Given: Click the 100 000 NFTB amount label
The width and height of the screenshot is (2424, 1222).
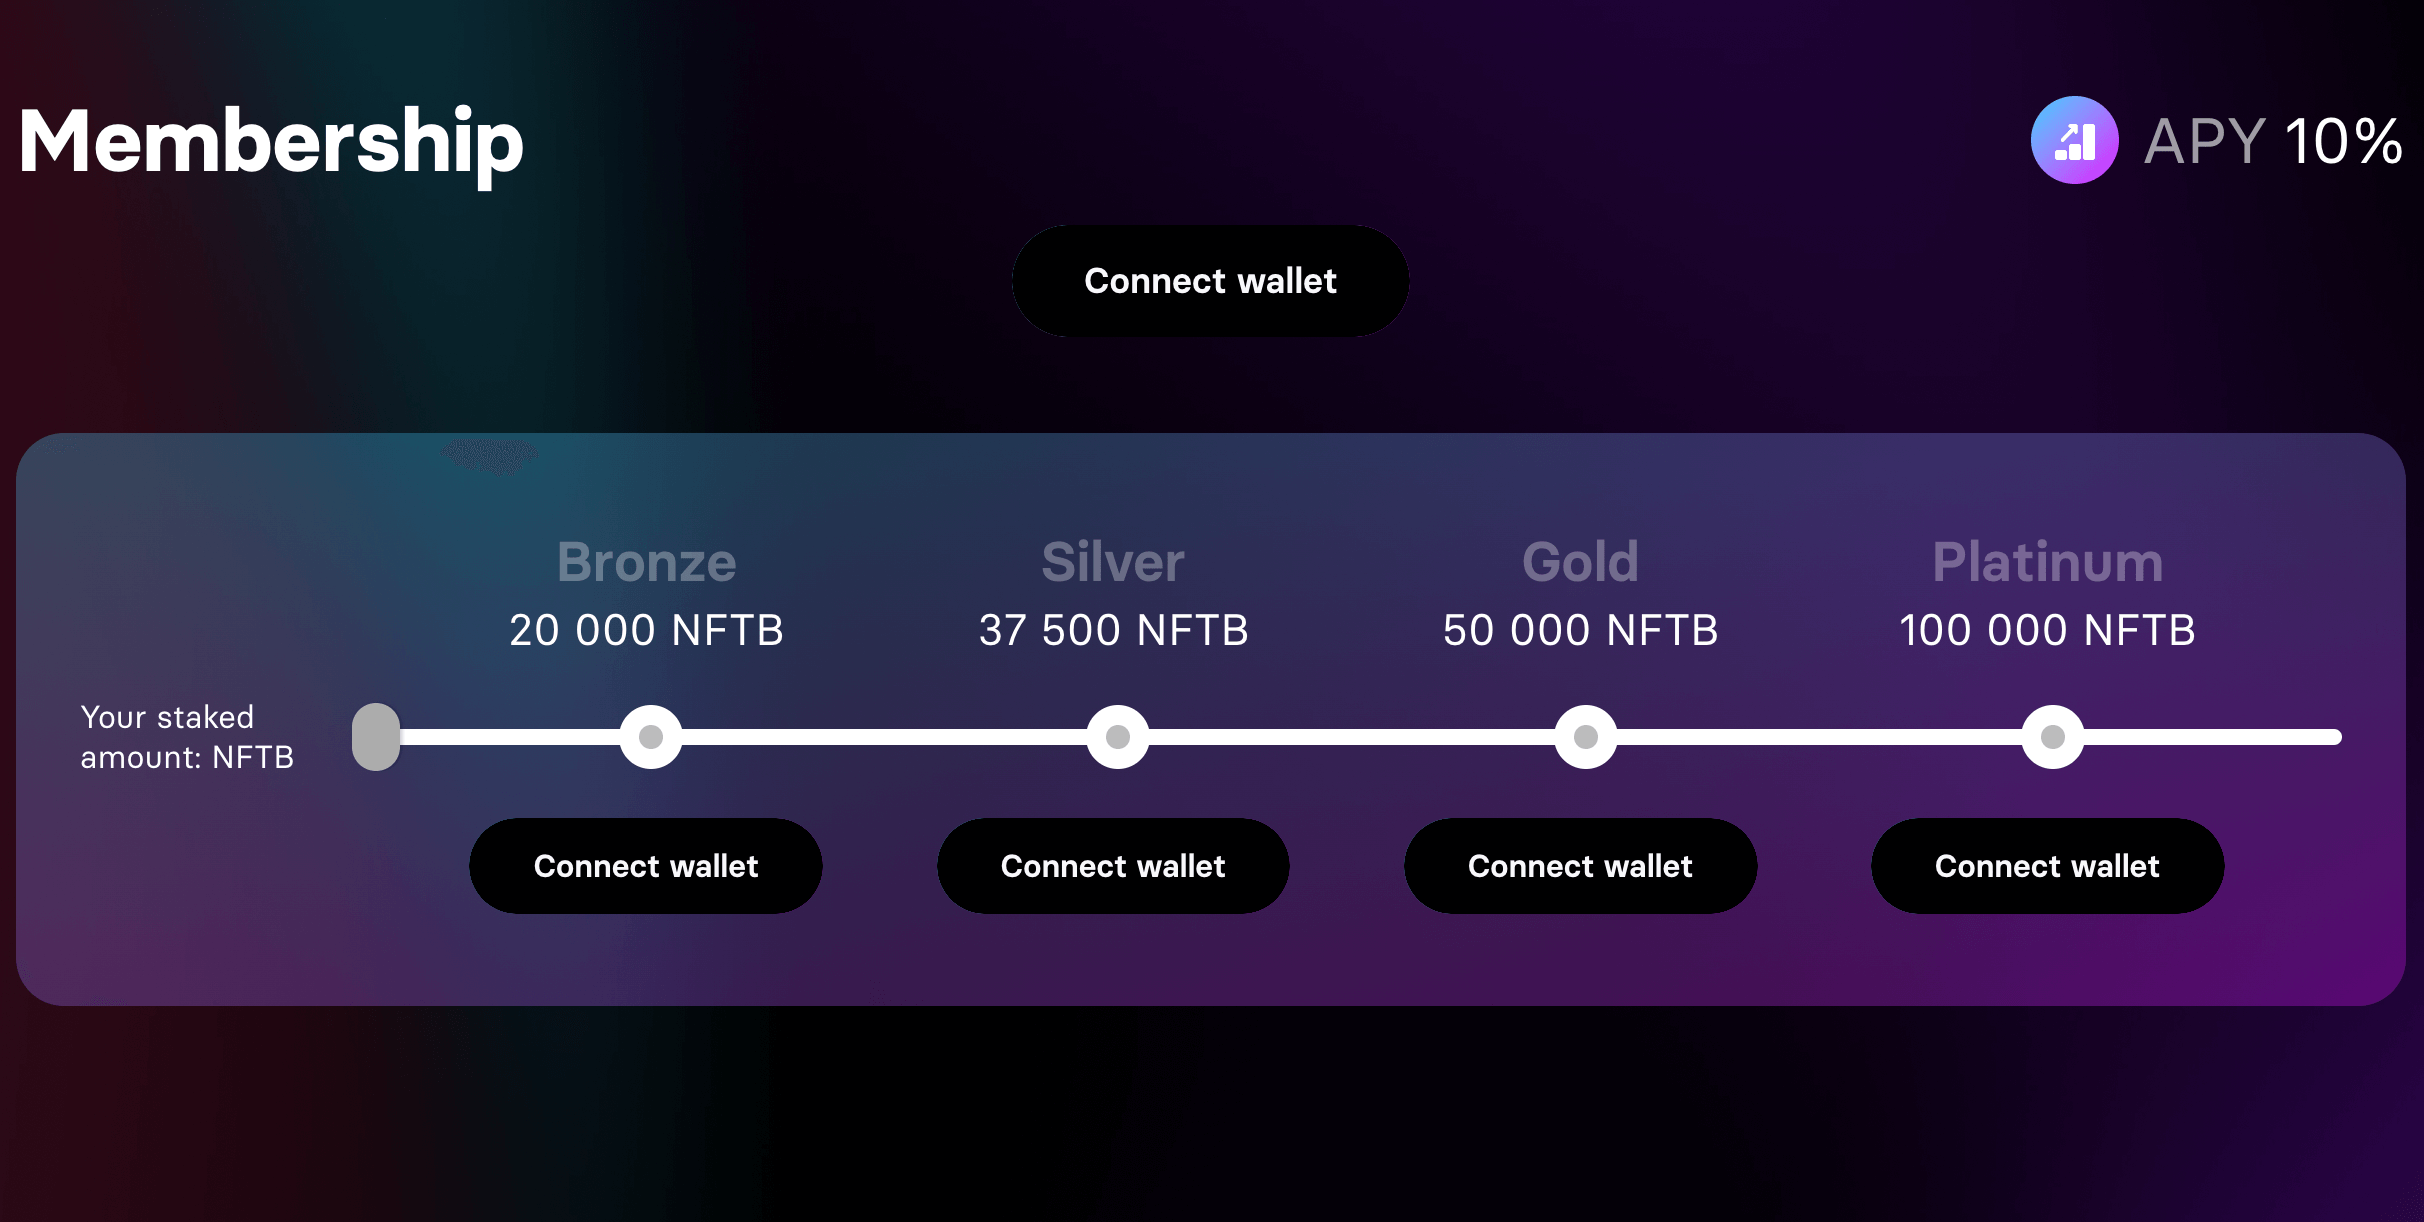Looking at the screenshot, I should click(2047, 631).
